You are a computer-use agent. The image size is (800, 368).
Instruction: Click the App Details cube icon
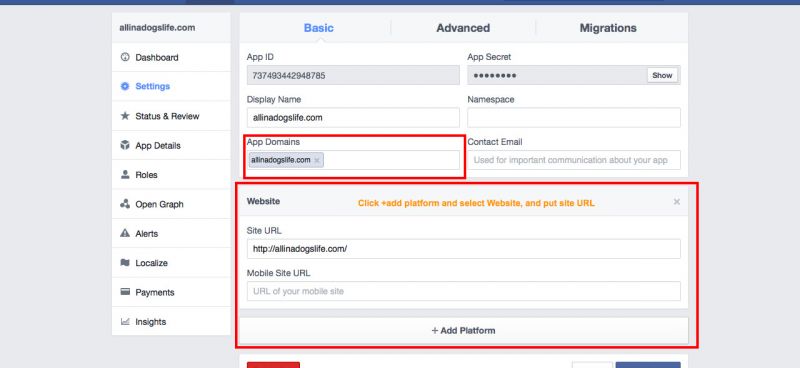pos(124,145)
